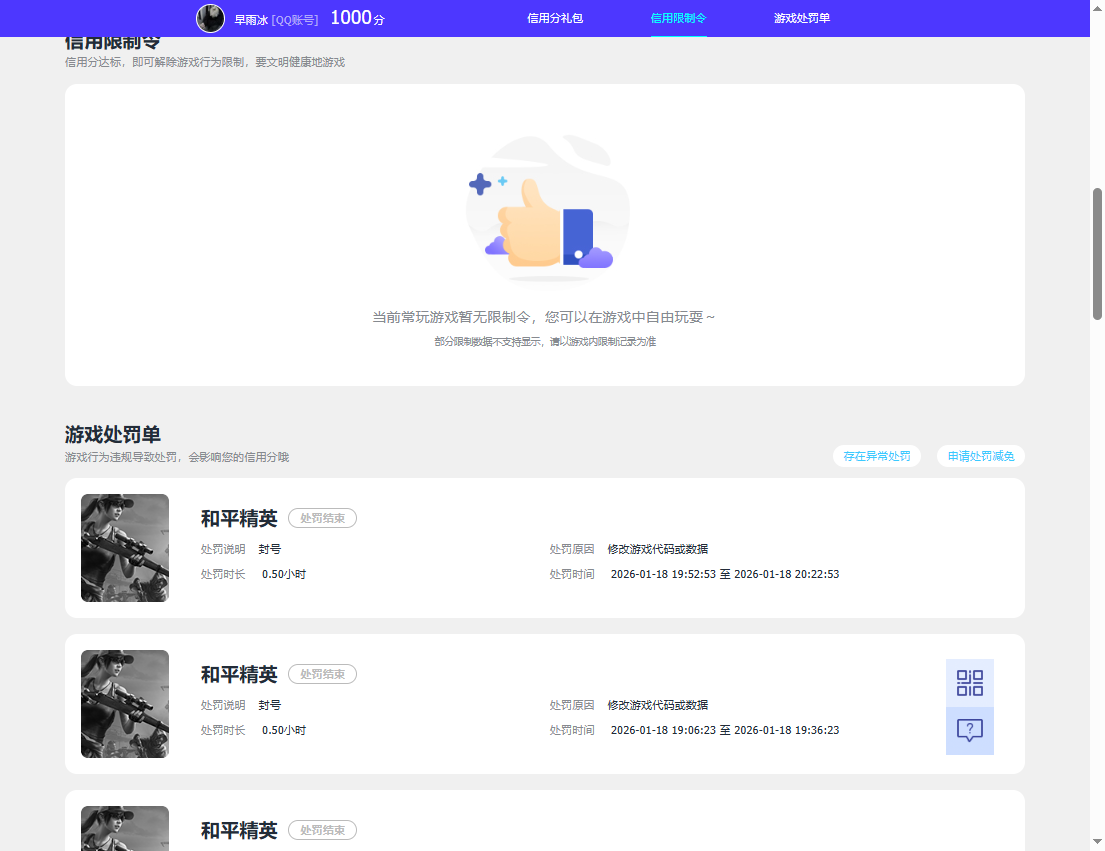
Task: Click the user avatar in header
Action: 210,18
